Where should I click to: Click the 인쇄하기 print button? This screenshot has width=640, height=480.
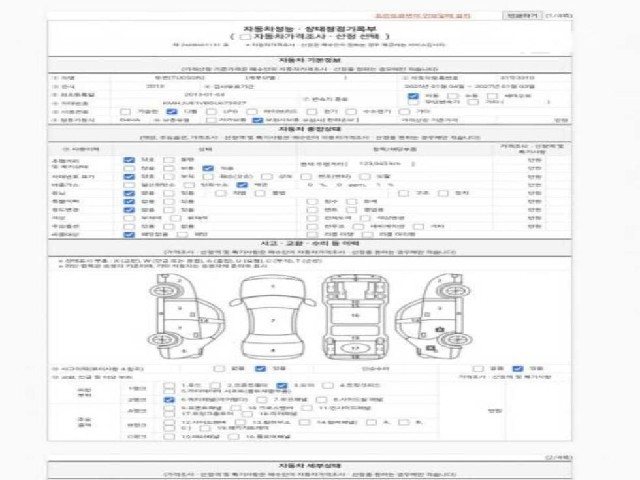522,16
